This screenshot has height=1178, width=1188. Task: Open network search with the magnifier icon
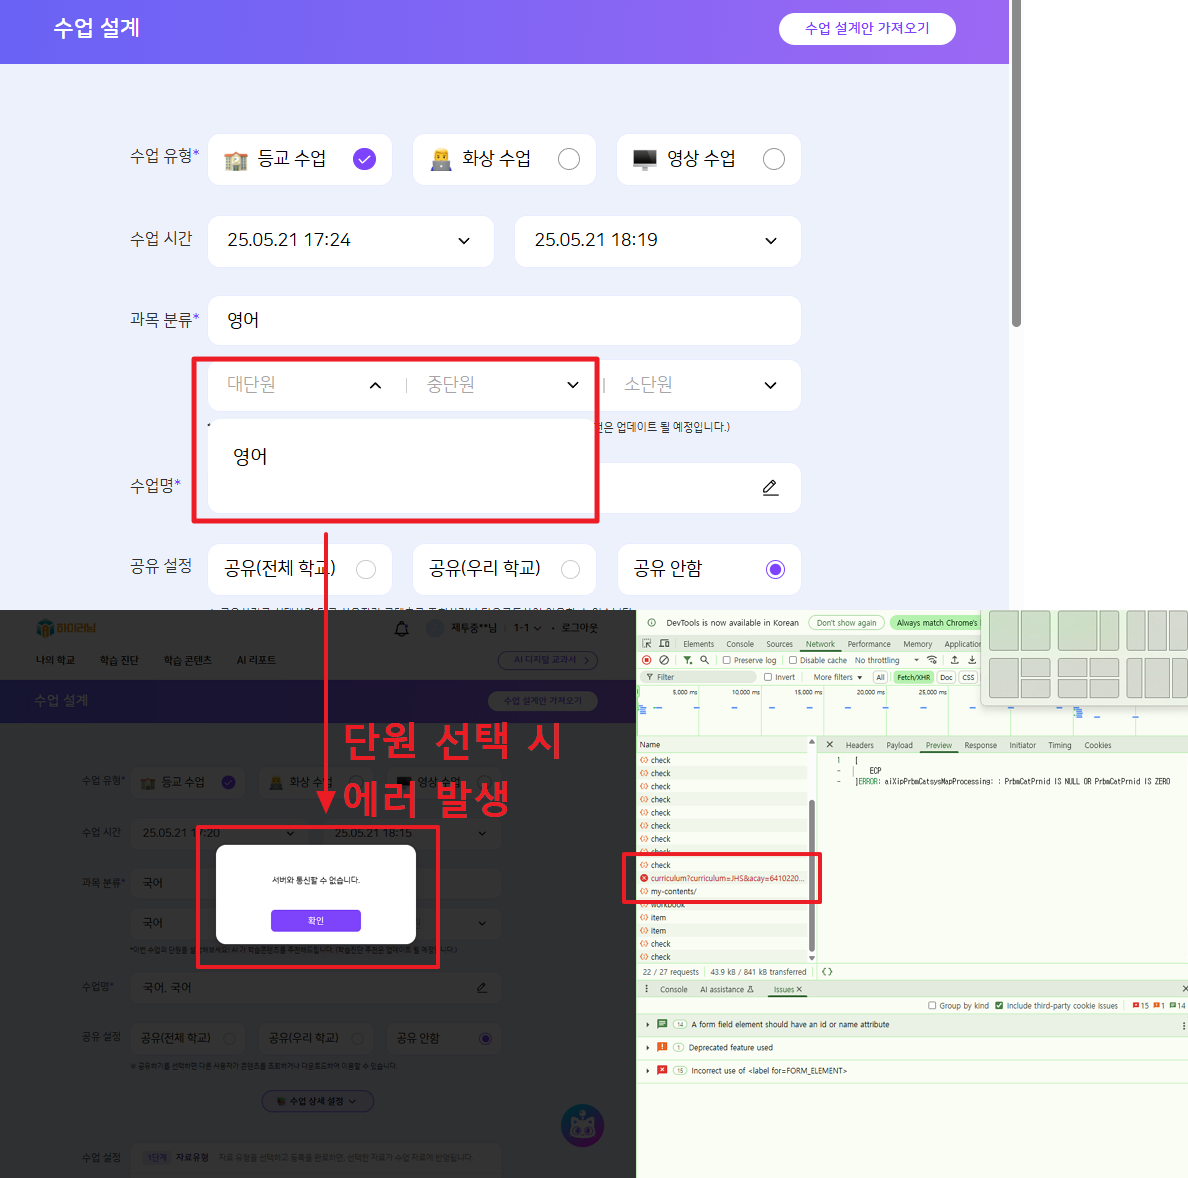(705, 660)
